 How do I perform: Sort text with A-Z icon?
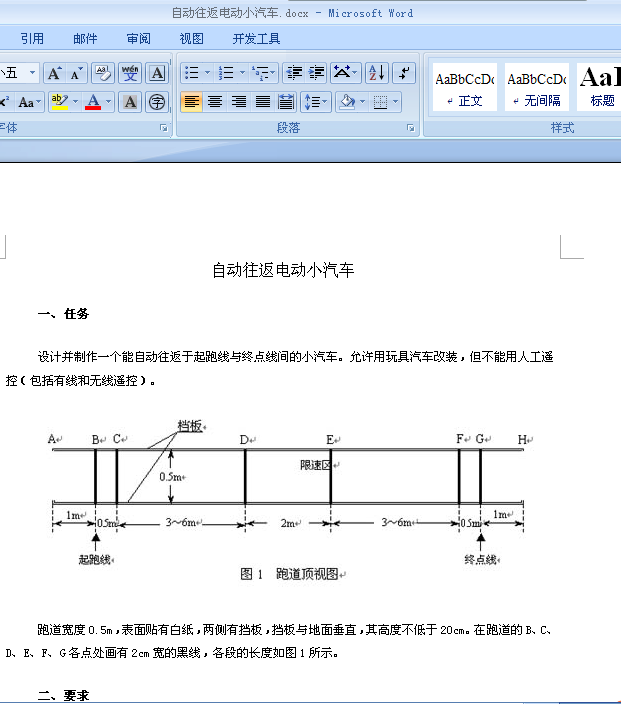[x=377, y=73]
